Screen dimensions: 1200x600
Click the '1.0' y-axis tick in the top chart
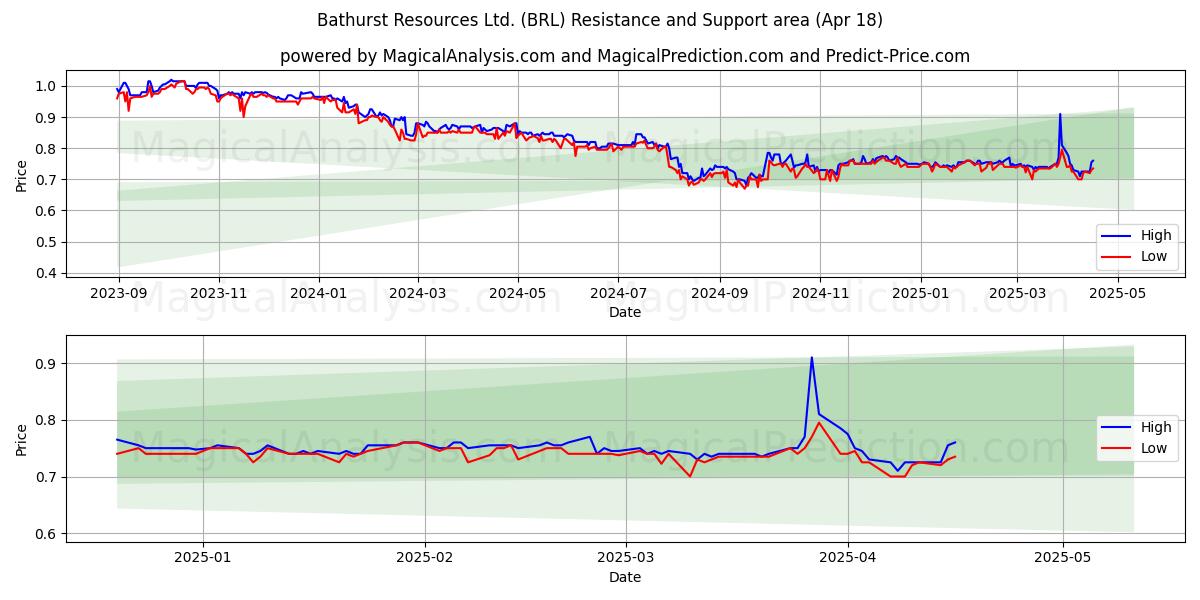pos(48,86)
